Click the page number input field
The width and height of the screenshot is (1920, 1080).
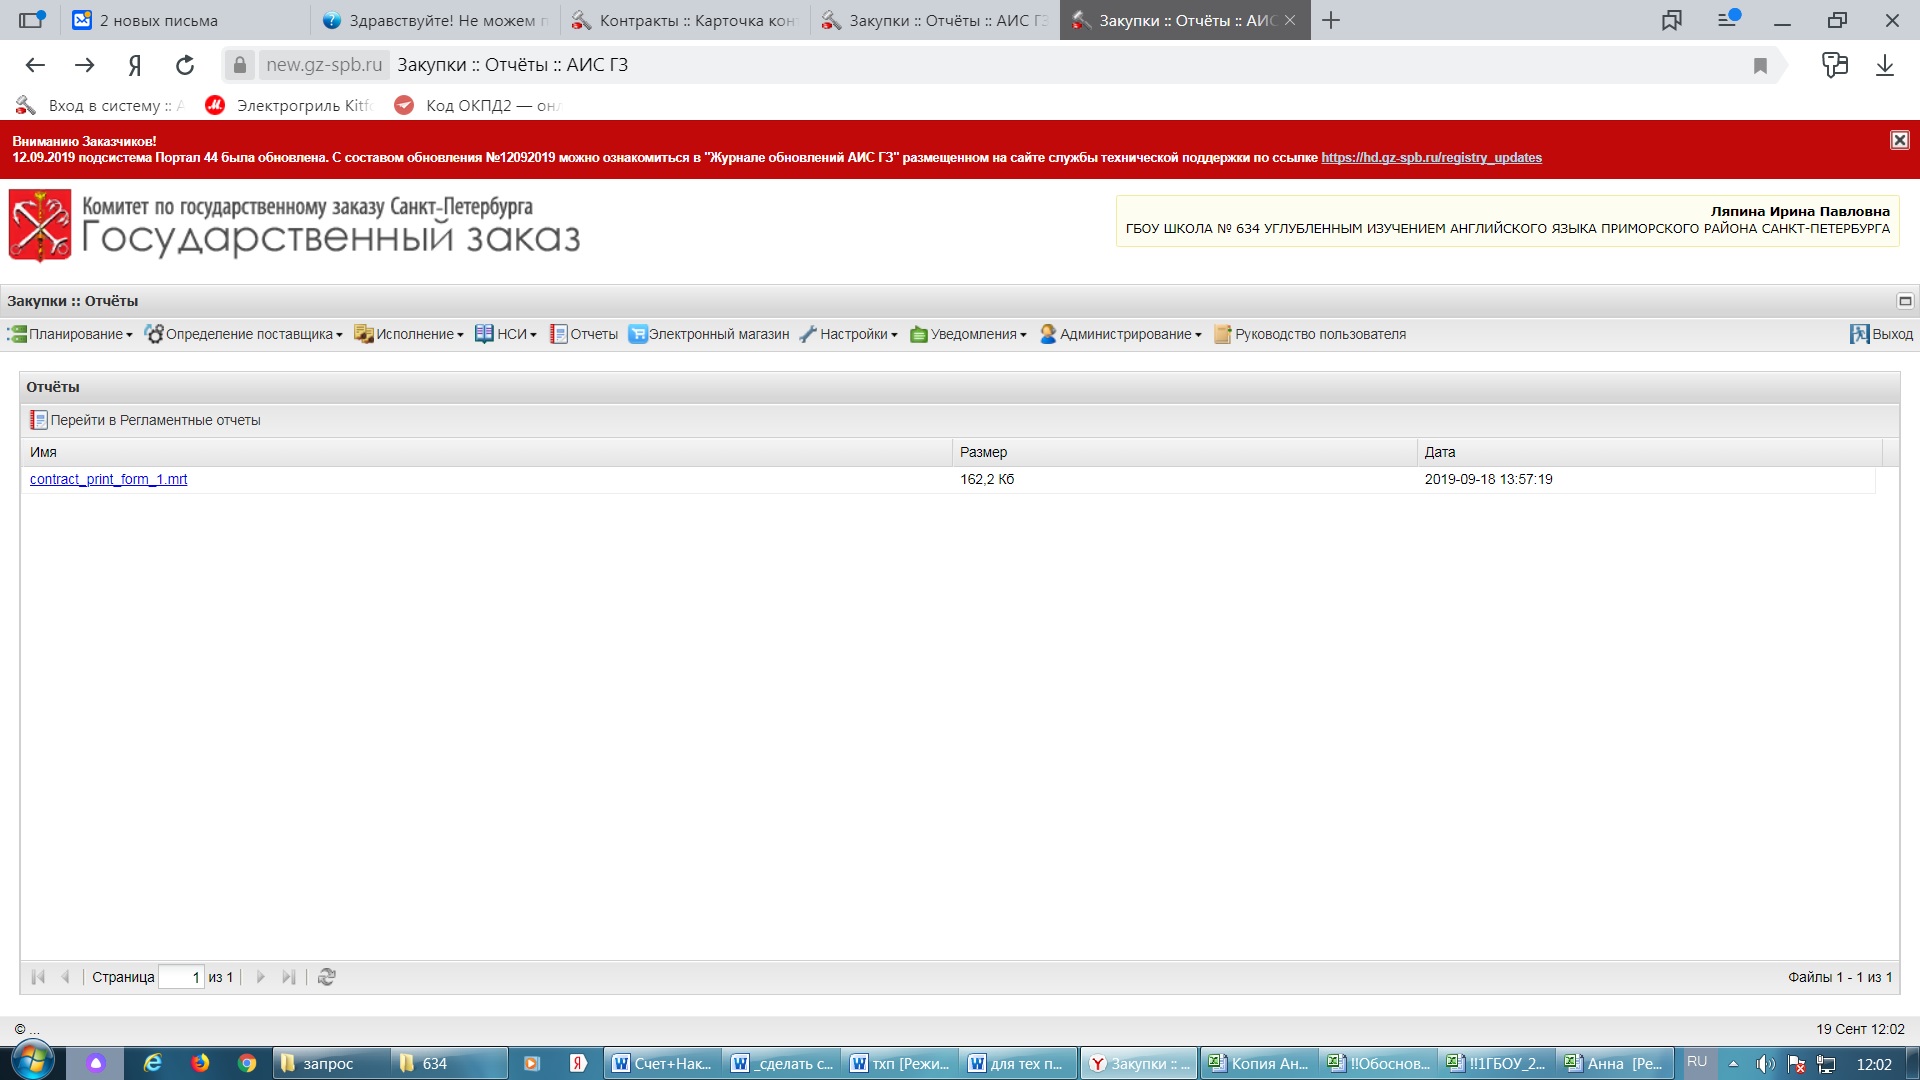coord(181,977)
